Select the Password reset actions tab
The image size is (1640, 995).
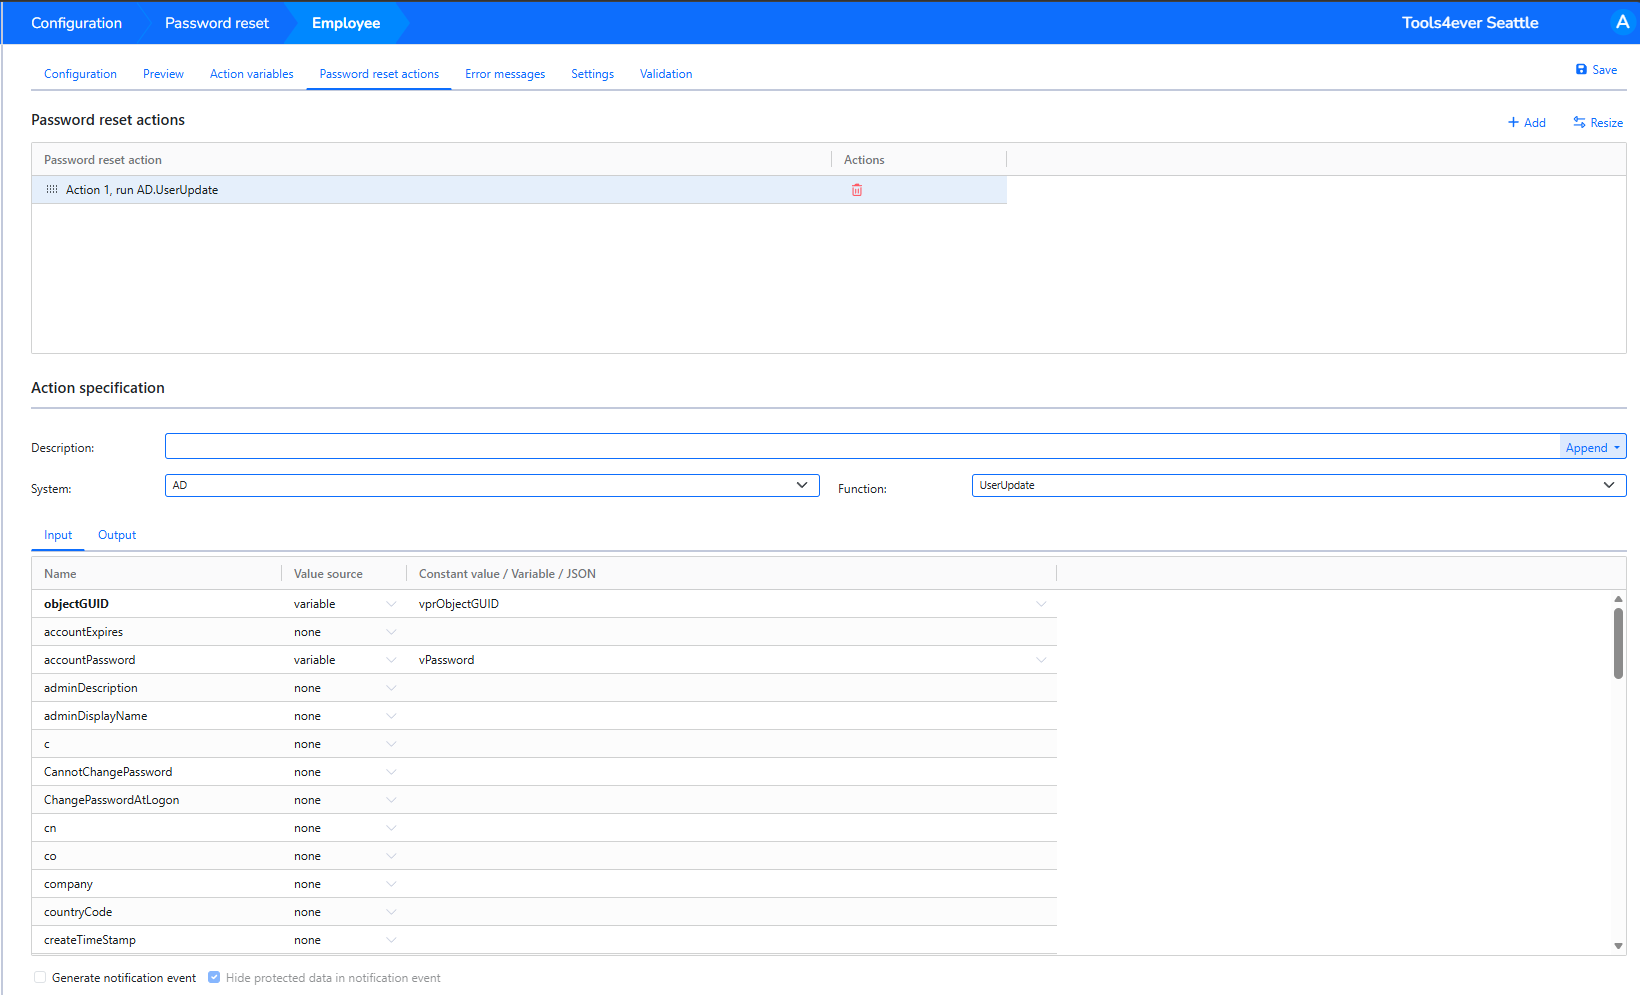[x=379, y=74]
